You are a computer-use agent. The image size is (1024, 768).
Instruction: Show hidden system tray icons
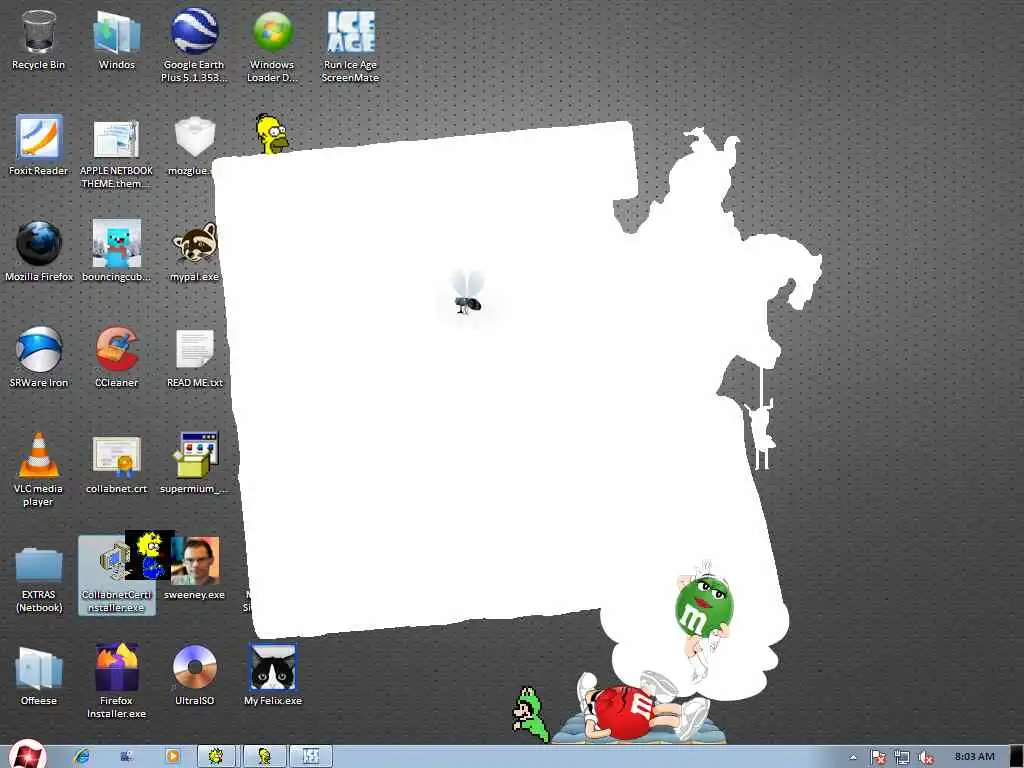853,757
